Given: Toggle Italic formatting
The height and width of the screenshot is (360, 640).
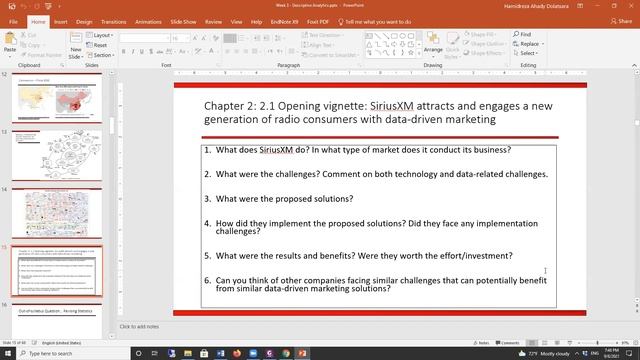Looking at the screenshot, I should 133,51.
